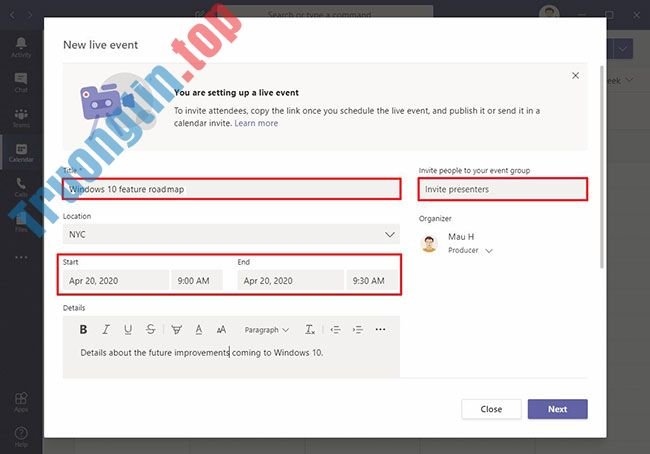Increase indent of paragraph
The image size is (650, 454).
coord(358,330)
